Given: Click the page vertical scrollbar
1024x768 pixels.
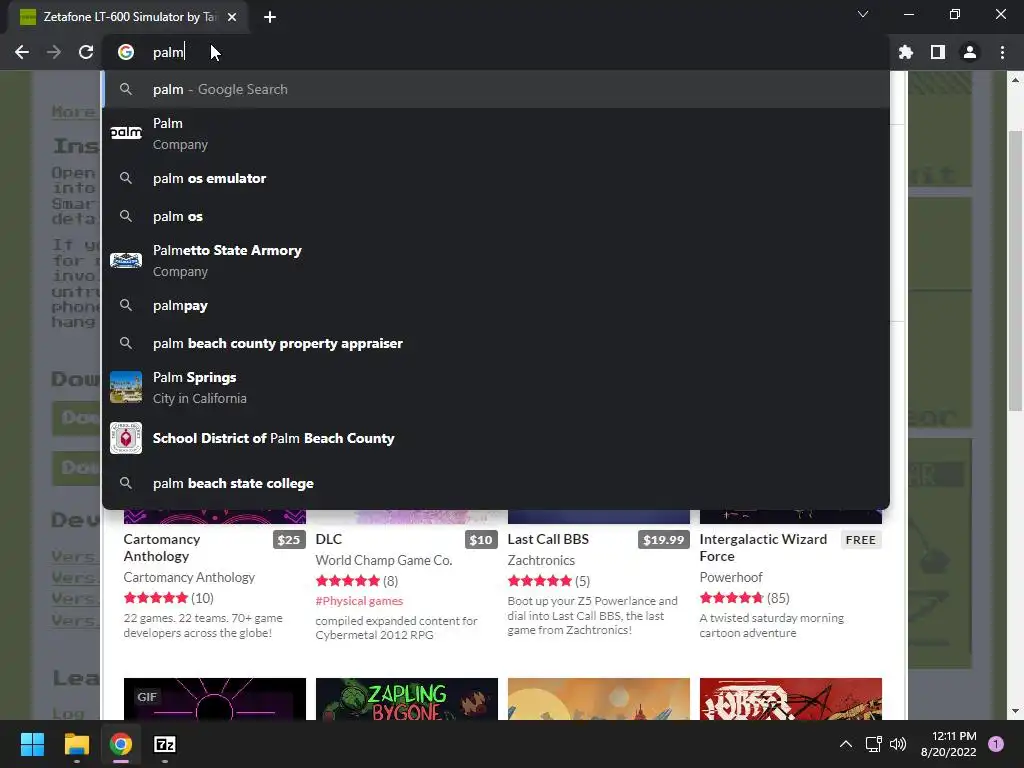Looking at the screenshot, I should [x=1015, y=270].
